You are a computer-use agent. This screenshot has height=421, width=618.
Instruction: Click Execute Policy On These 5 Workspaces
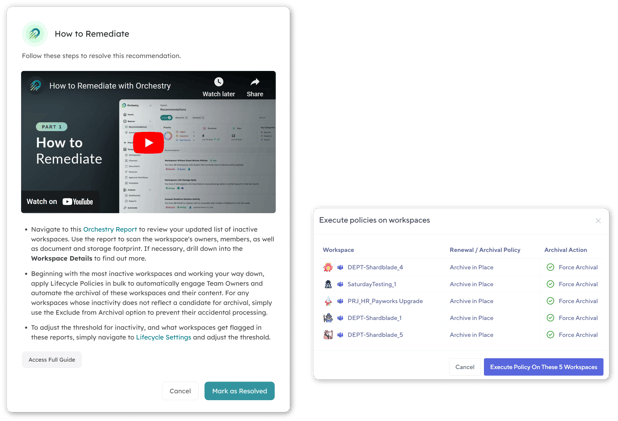pos(543,367)
